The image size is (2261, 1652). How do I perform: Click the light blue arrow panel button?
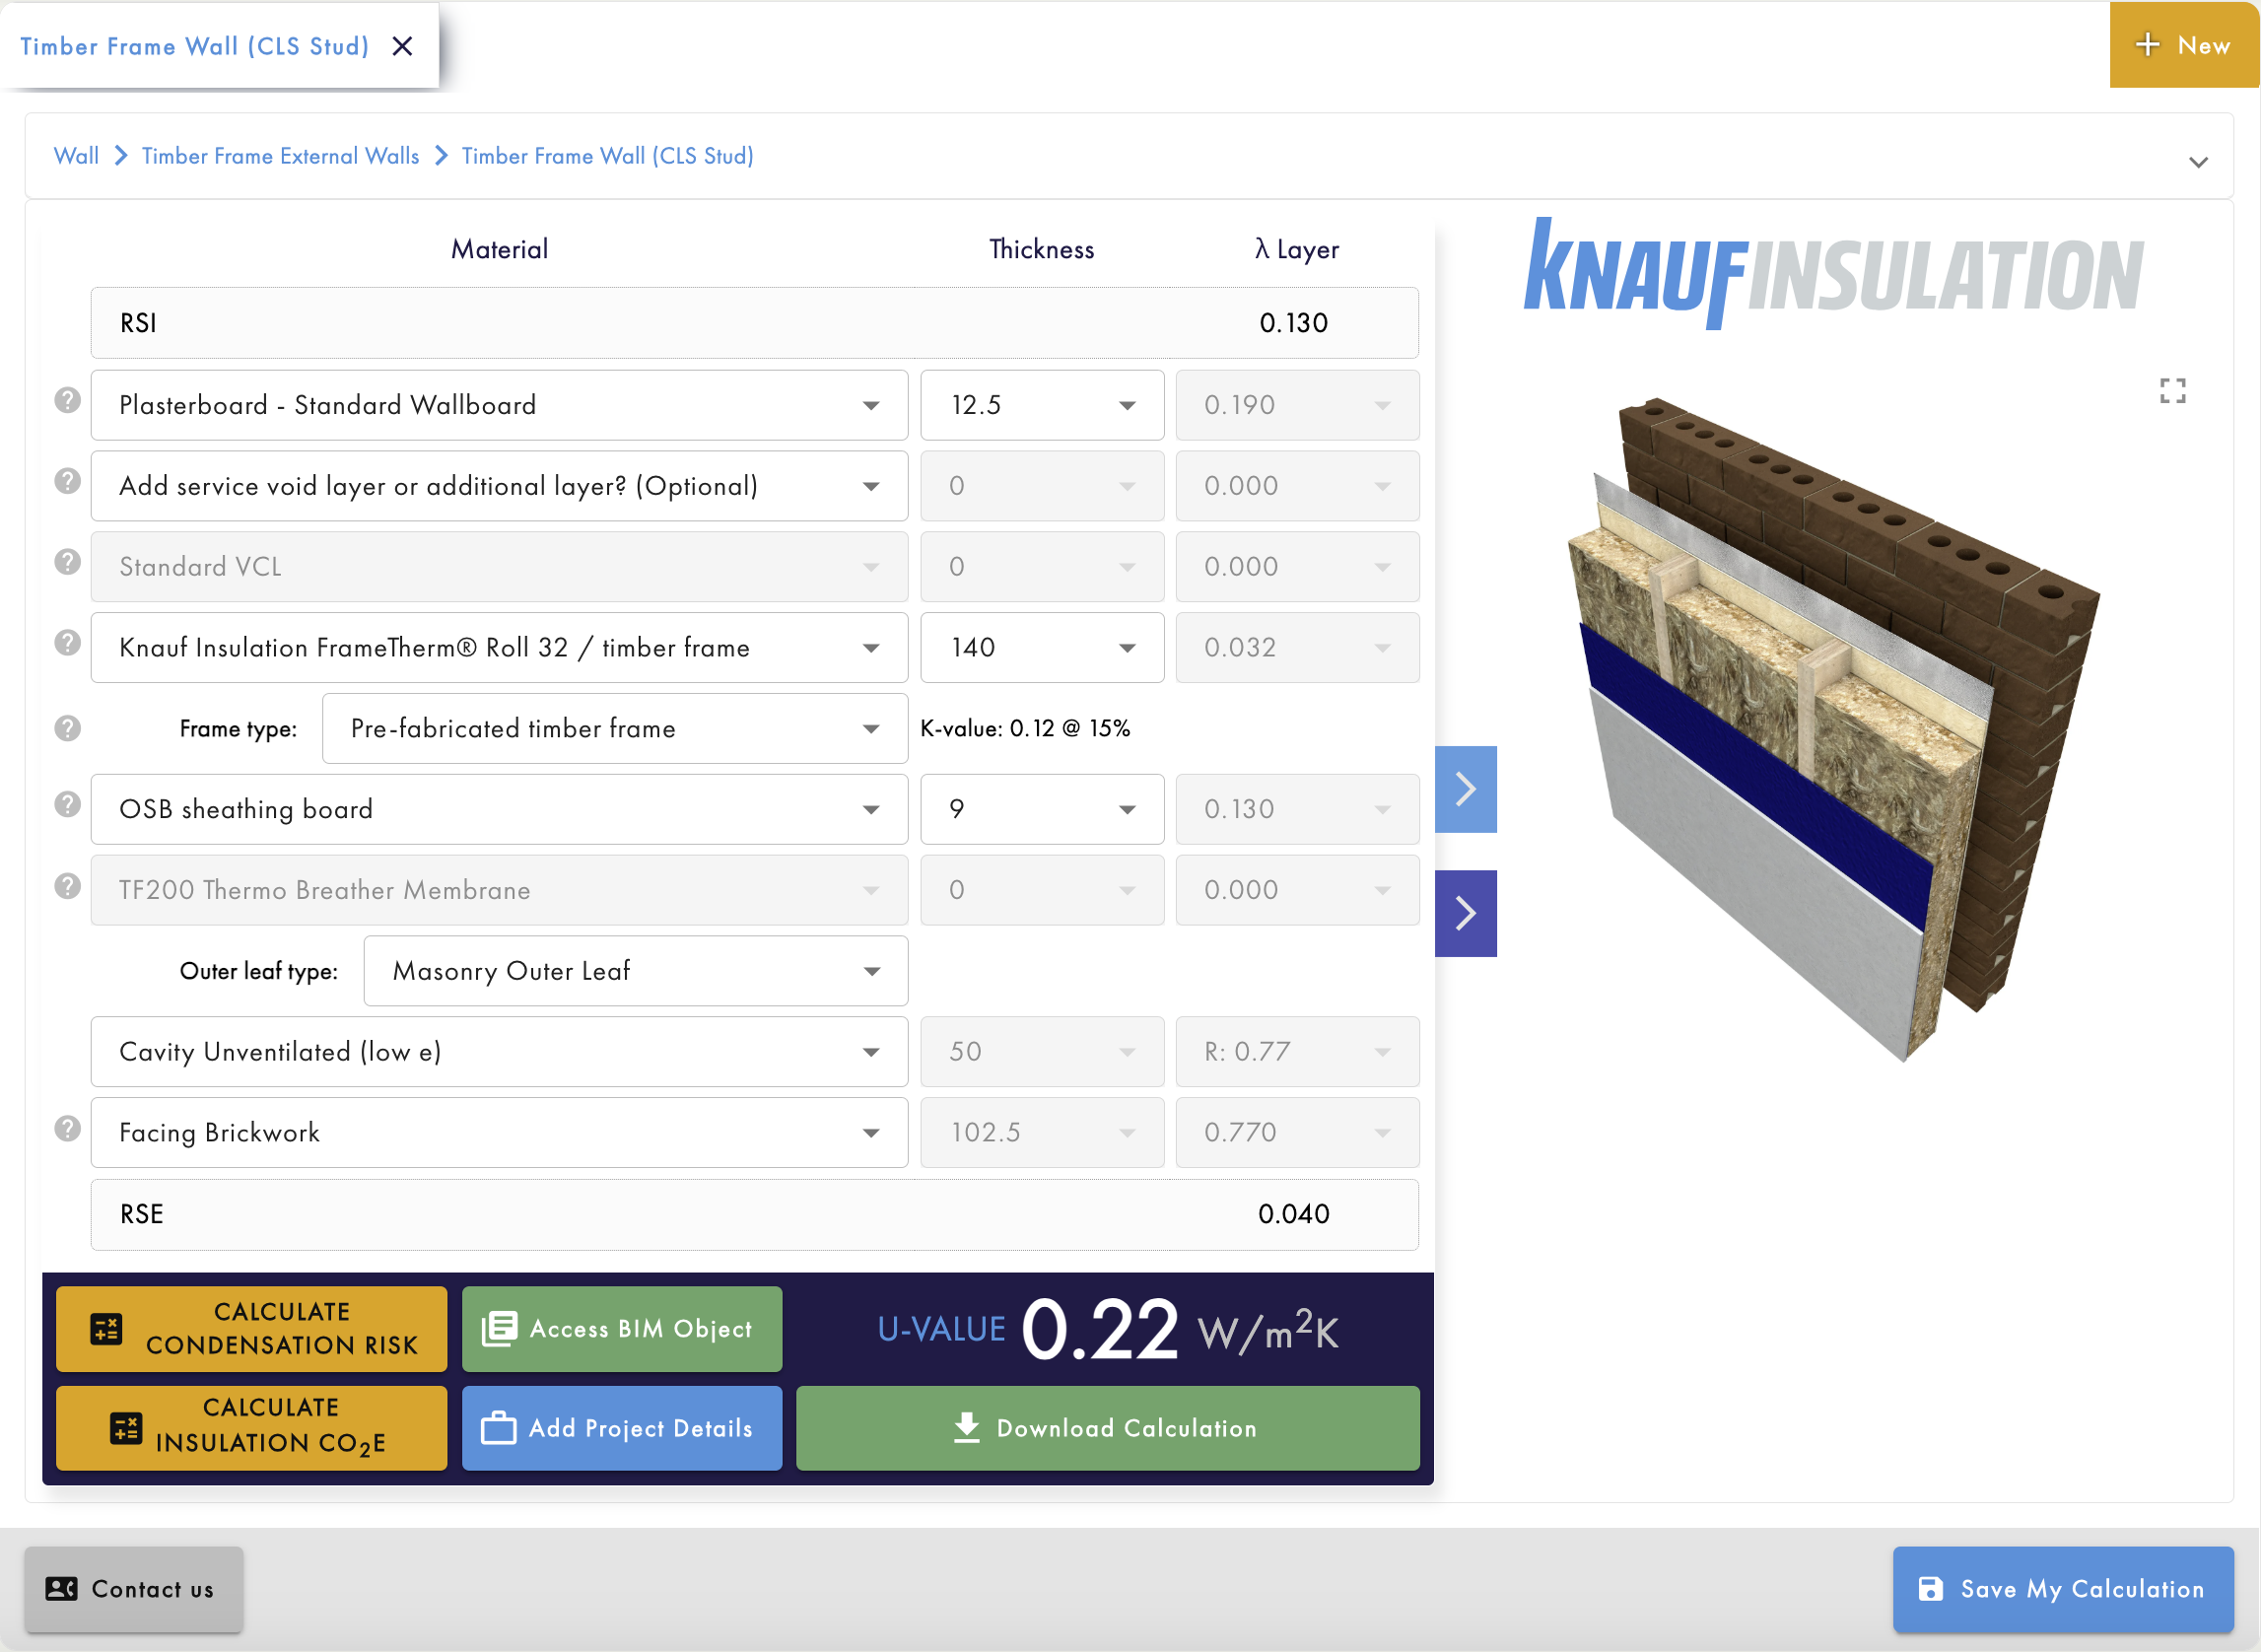1465,790
